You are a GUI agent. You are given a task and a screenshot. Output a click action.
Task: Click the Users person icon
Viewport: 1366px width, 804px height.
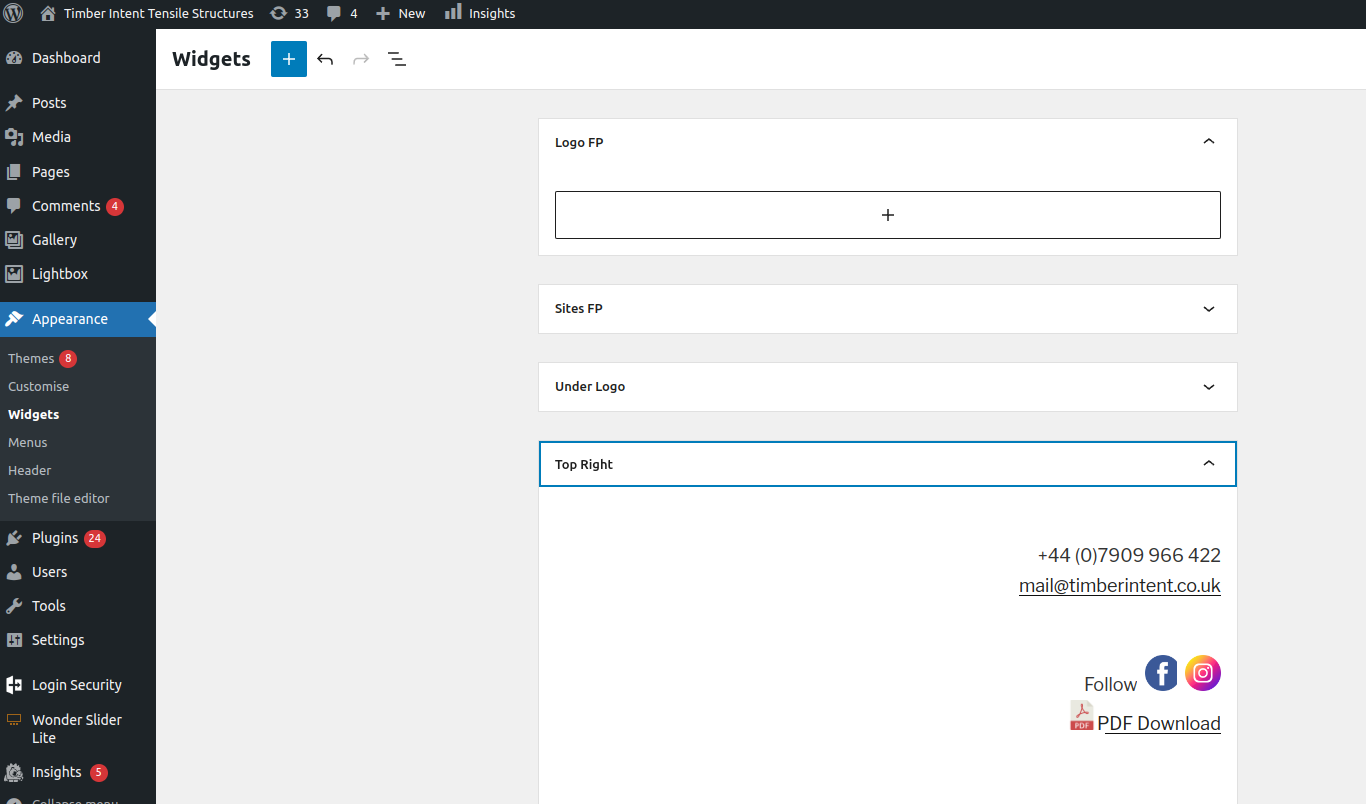(x=14, y=572)
